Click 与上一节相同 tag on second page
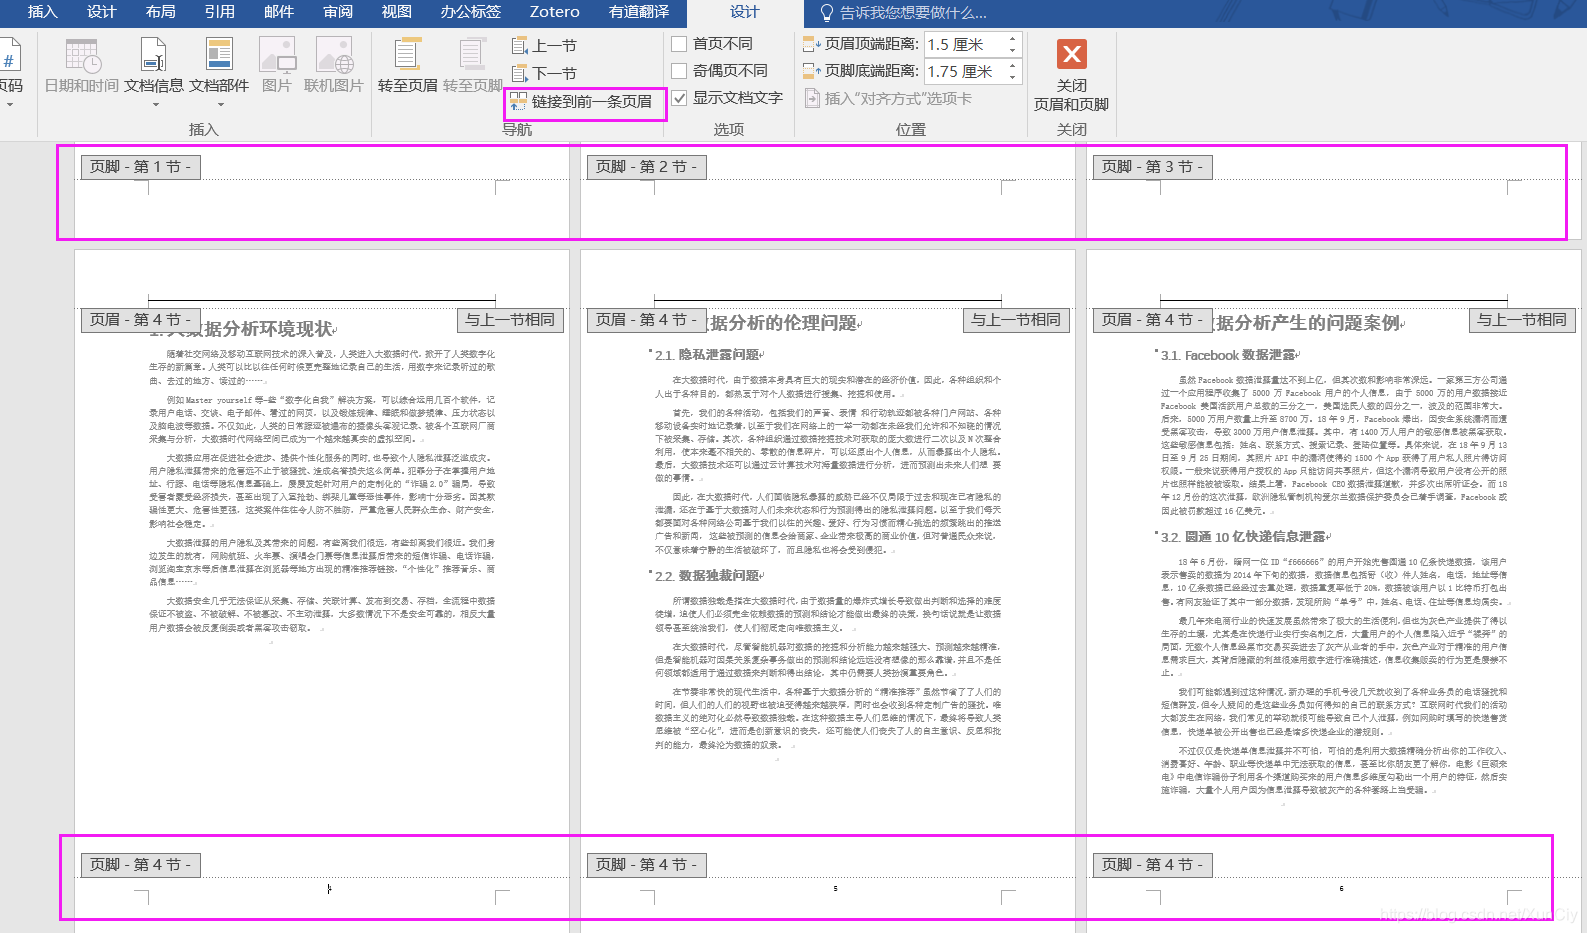 (x=1016, y=320)
